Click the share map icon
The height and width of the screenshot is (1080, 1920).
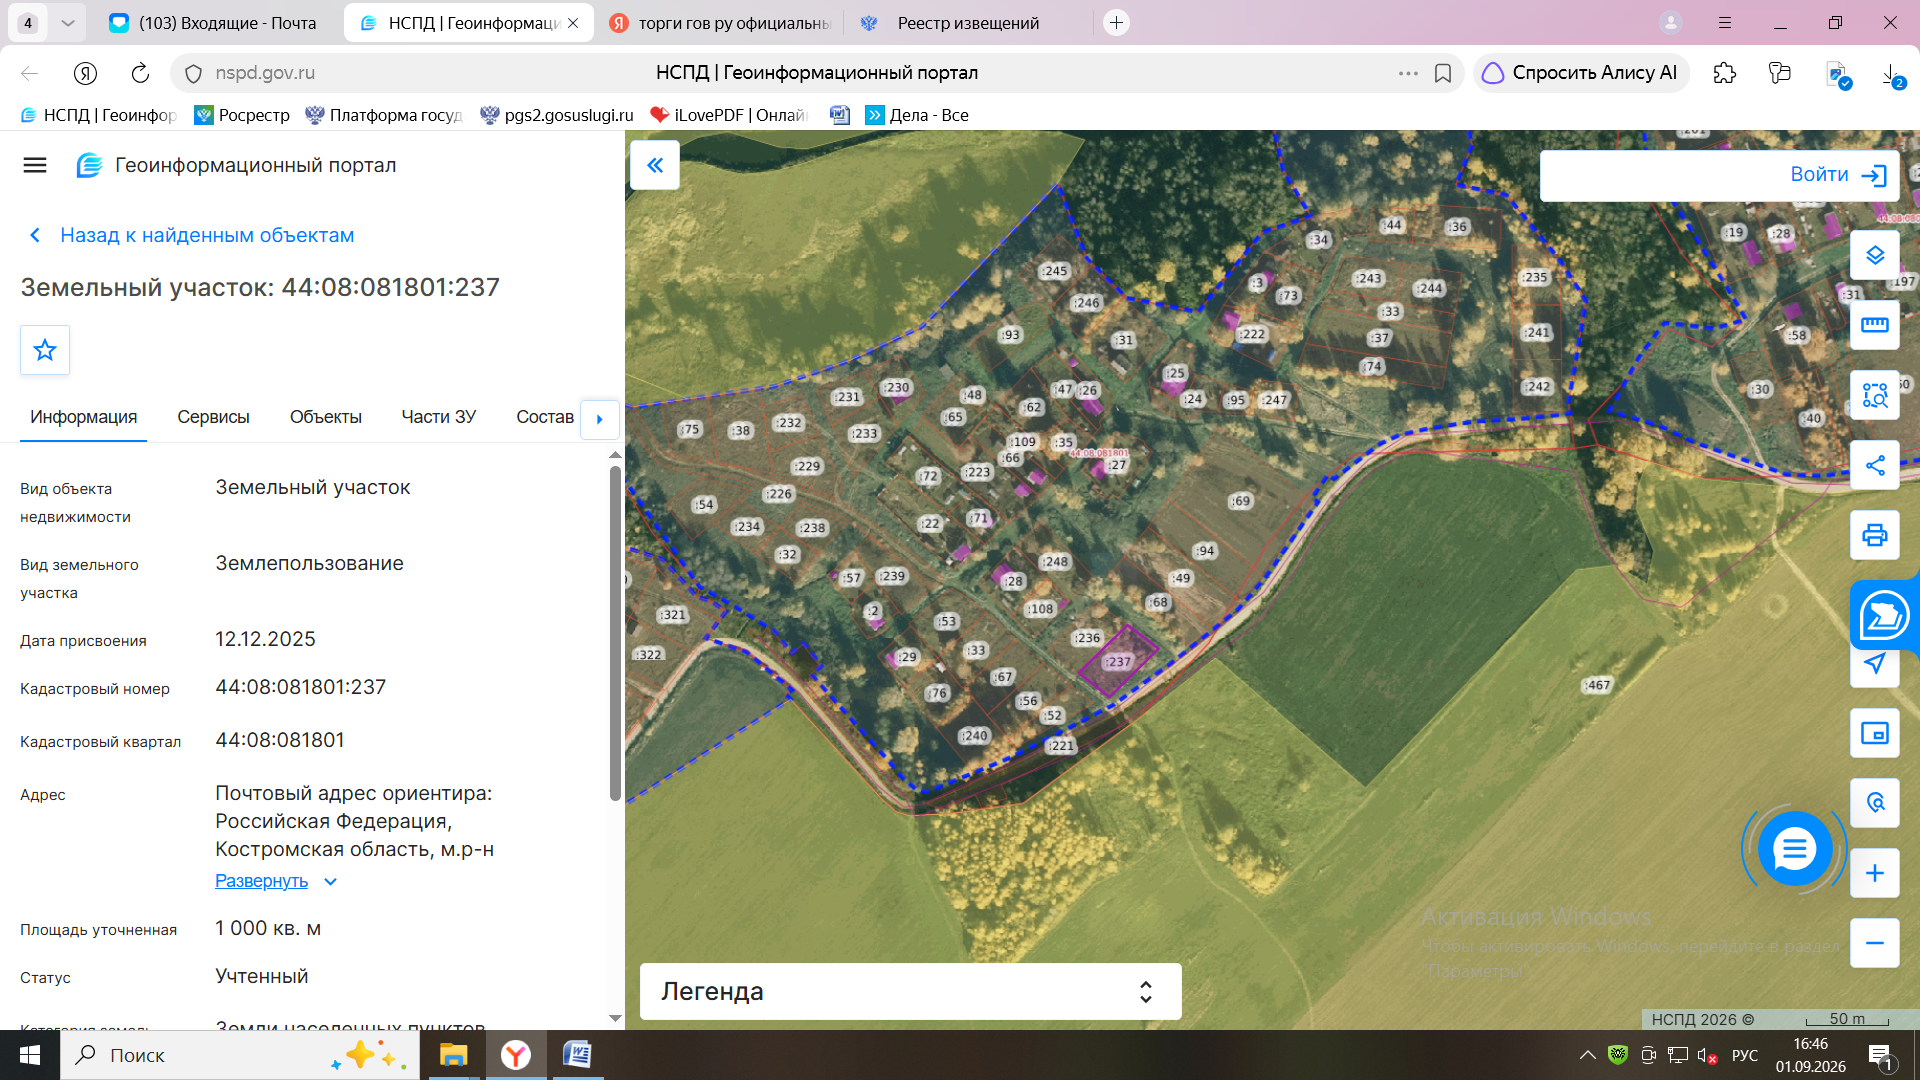tap(1875, 465)
